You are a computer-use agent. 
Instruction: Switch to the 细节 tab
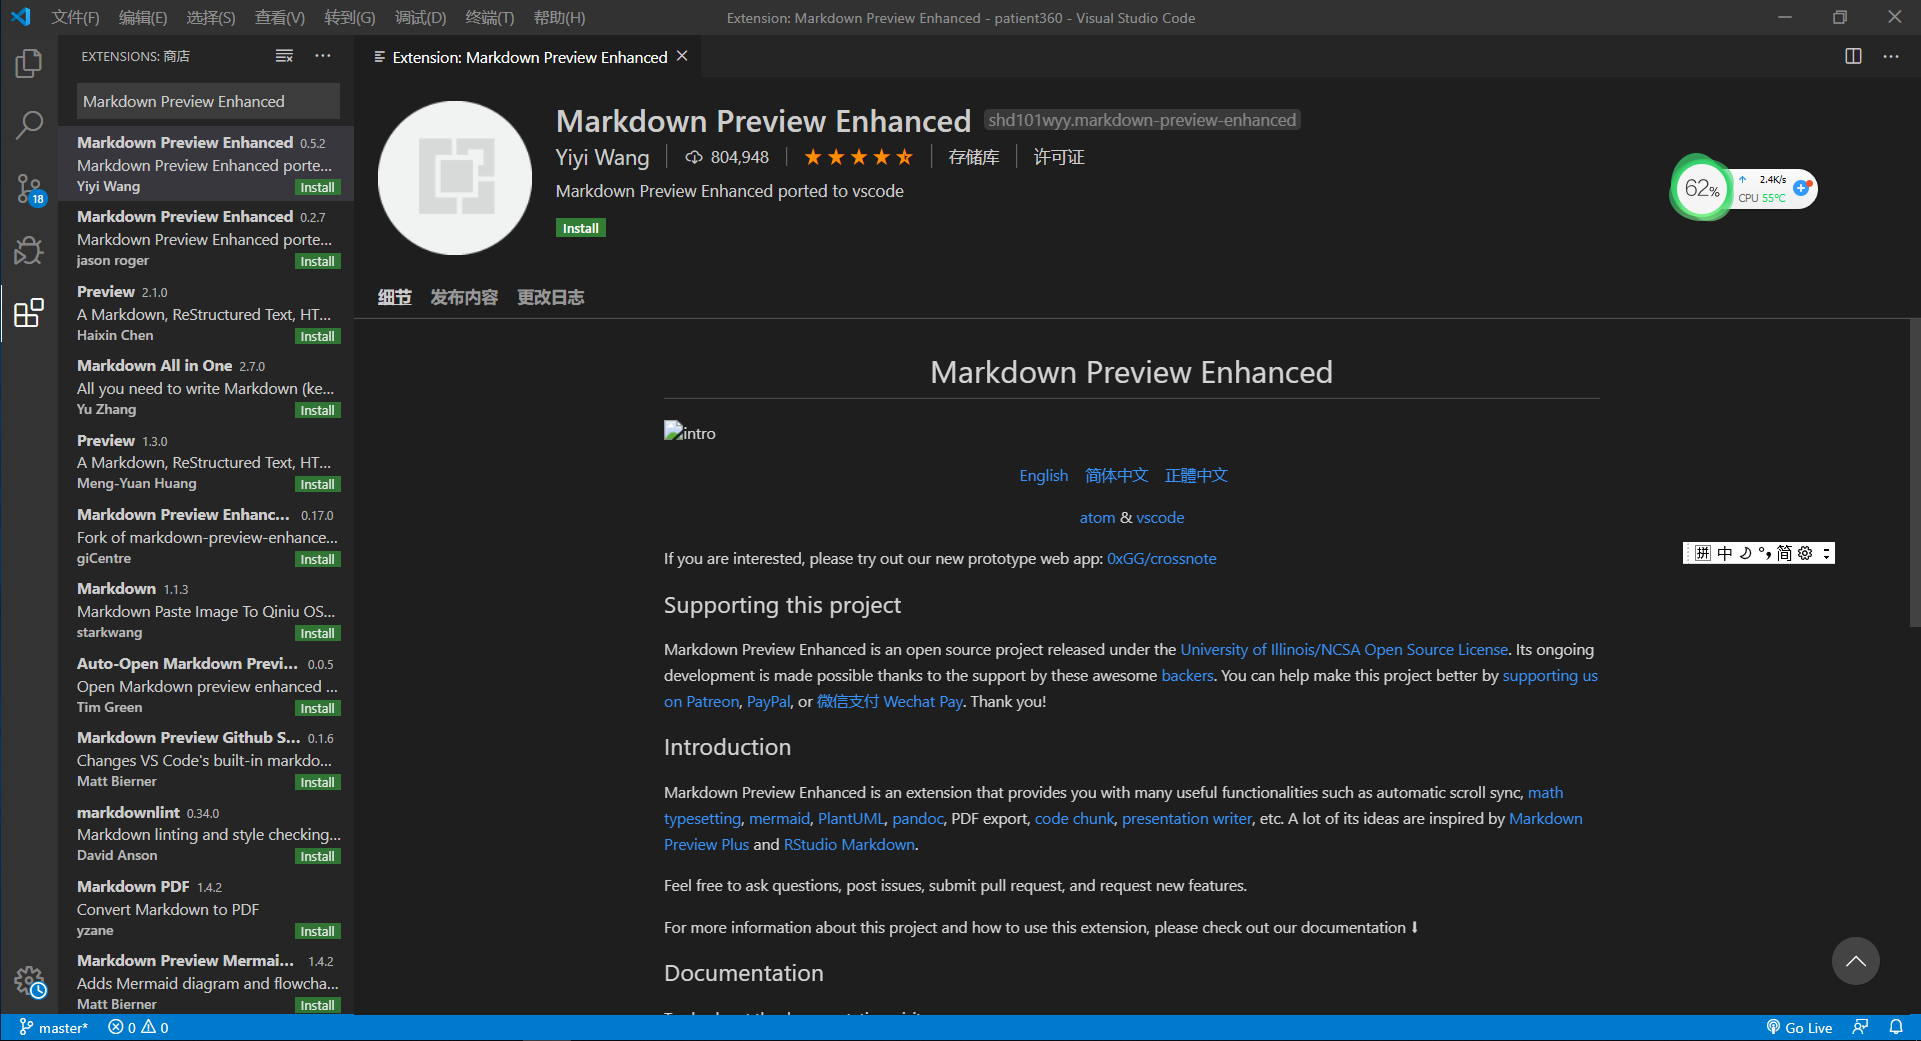click(x=394, y=297)
